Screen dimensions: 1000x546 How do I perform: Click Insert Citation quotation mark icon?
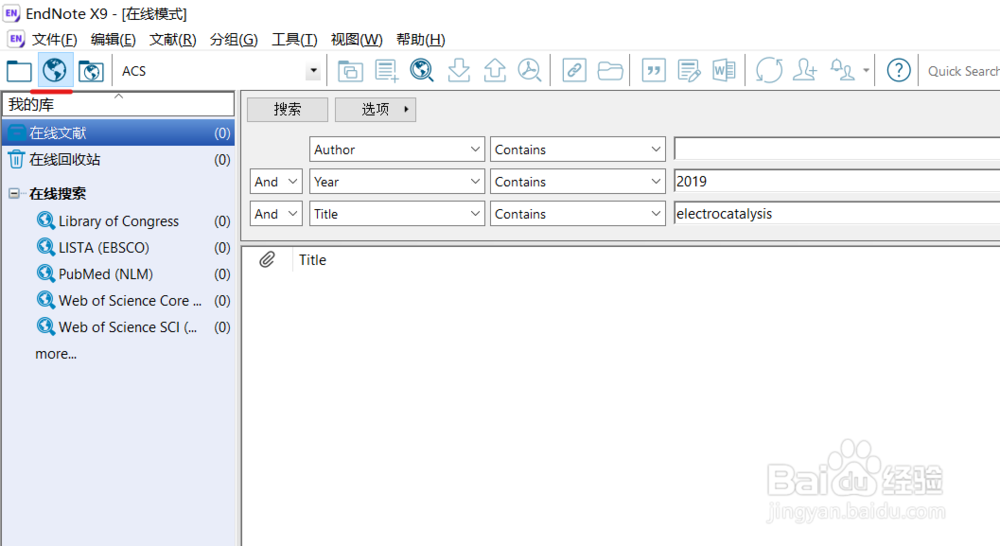654,71
